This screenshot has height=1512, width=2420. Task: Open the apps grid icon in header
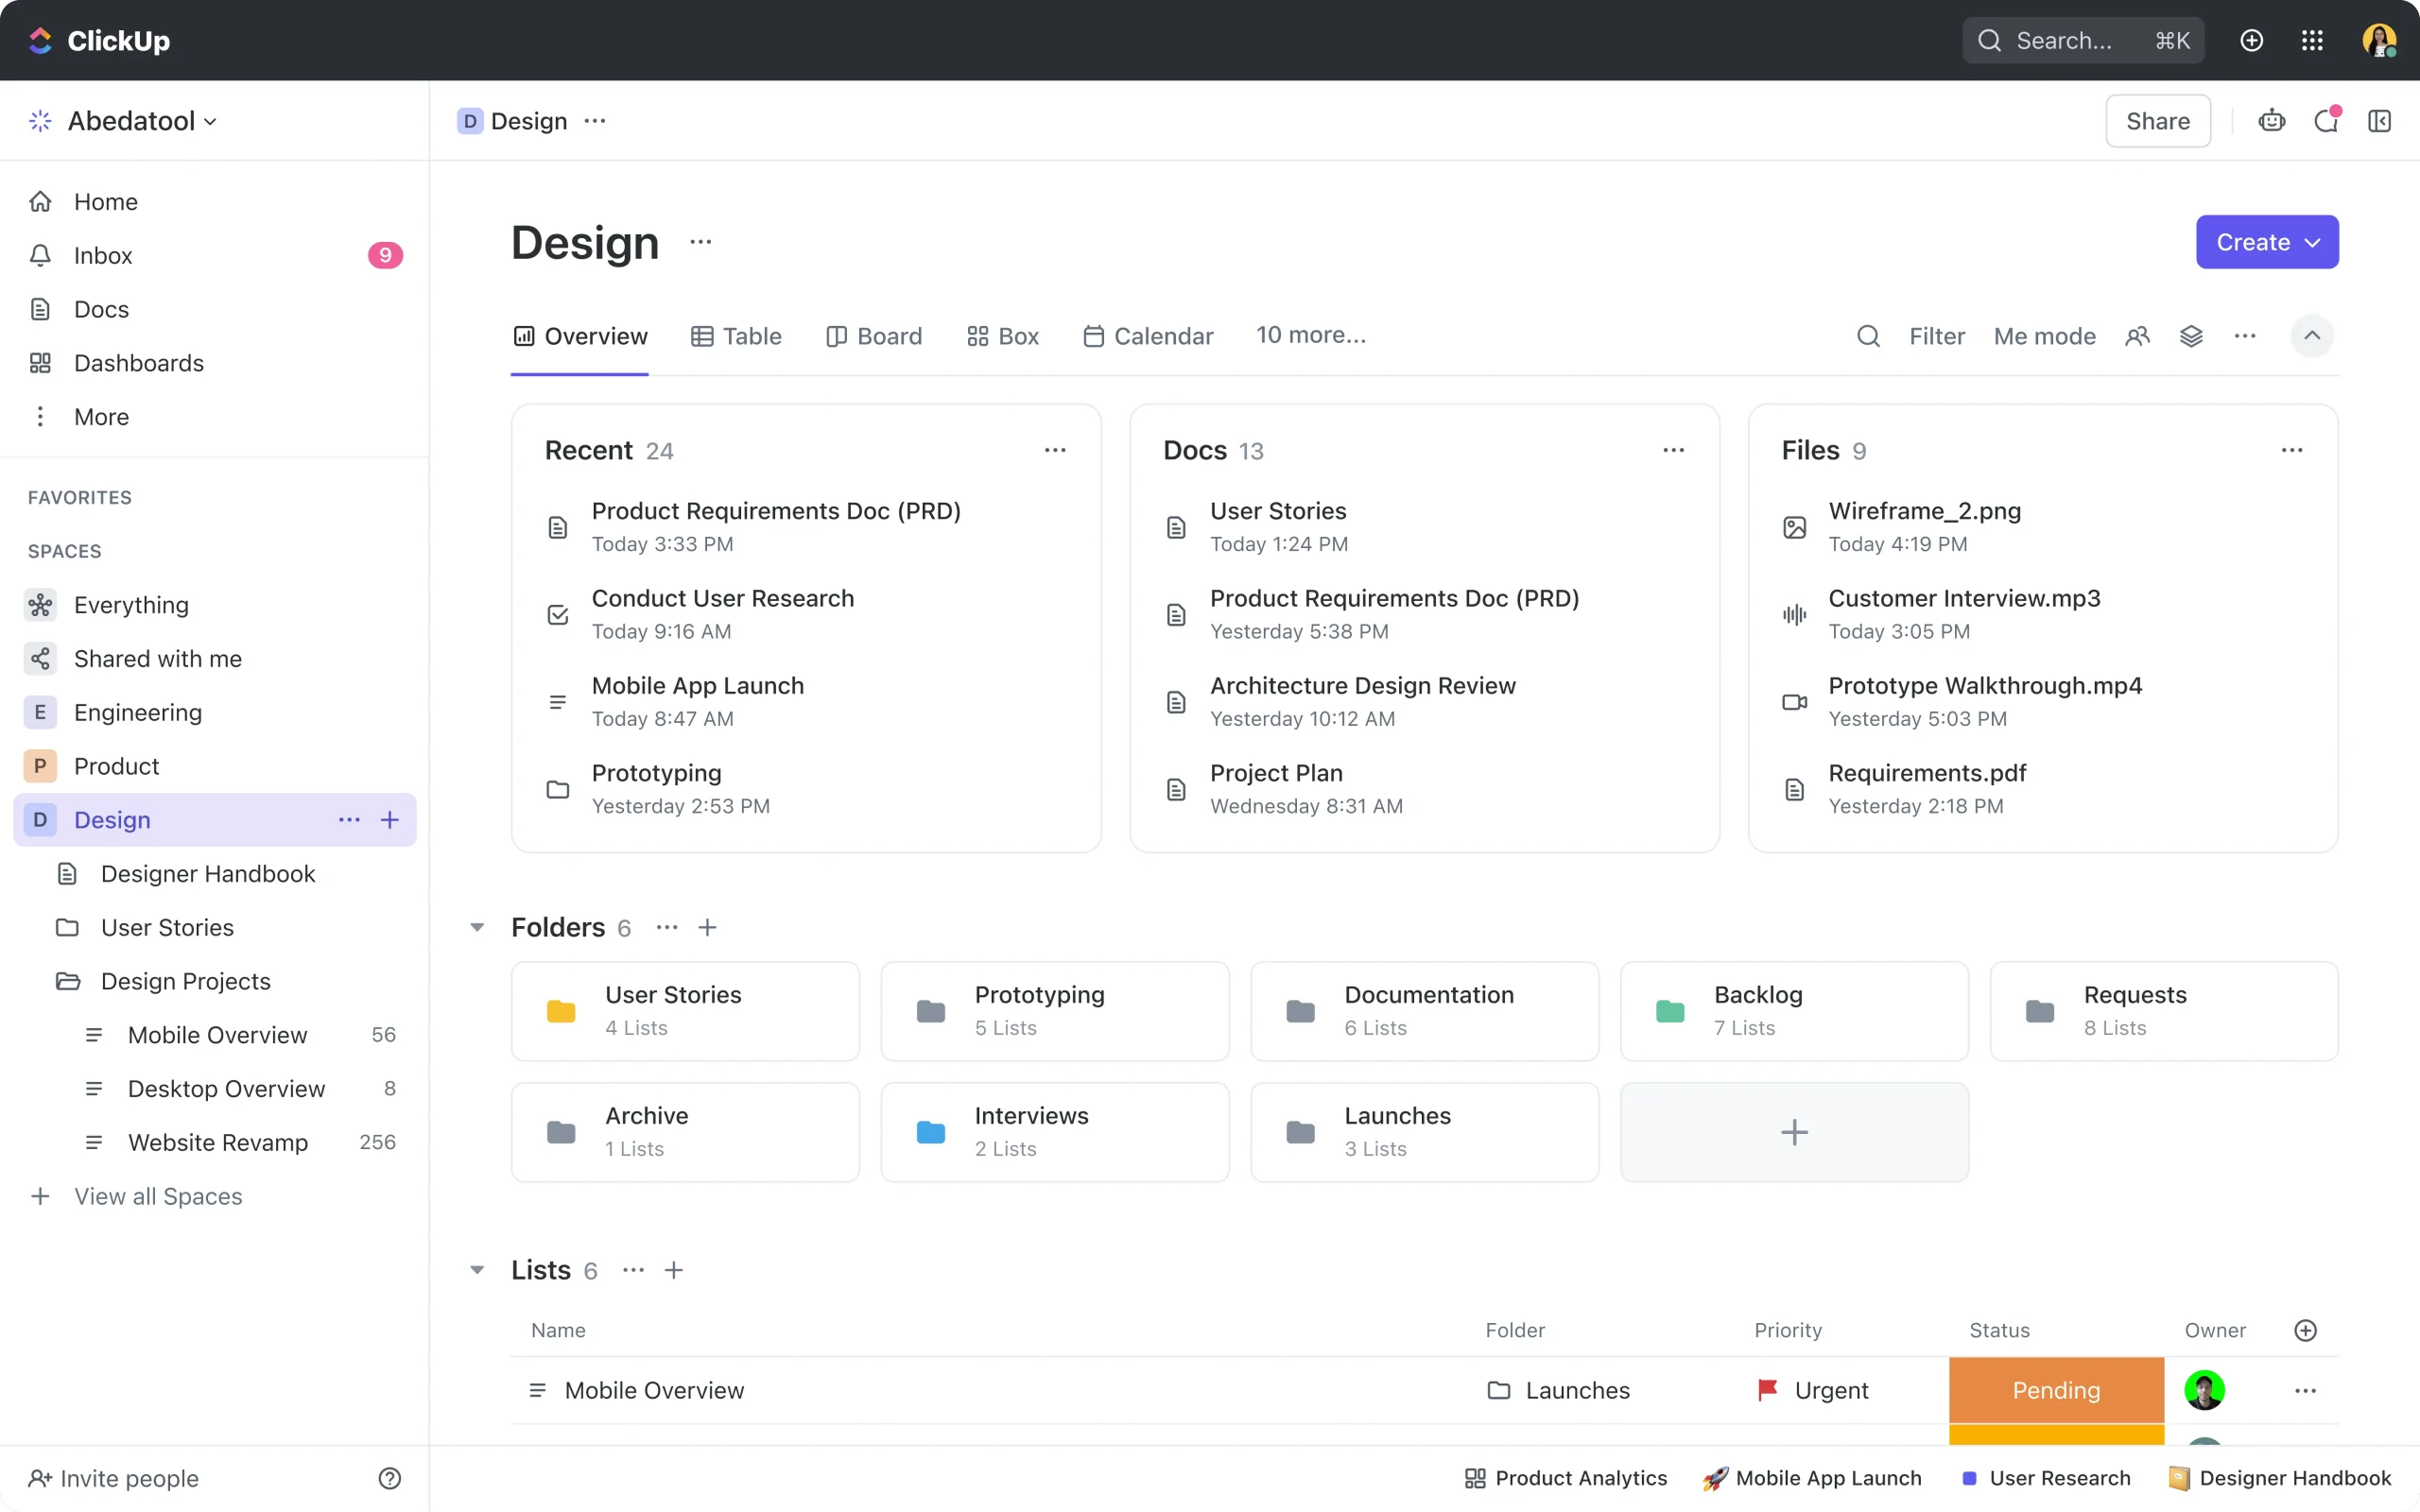[2312, 40]
